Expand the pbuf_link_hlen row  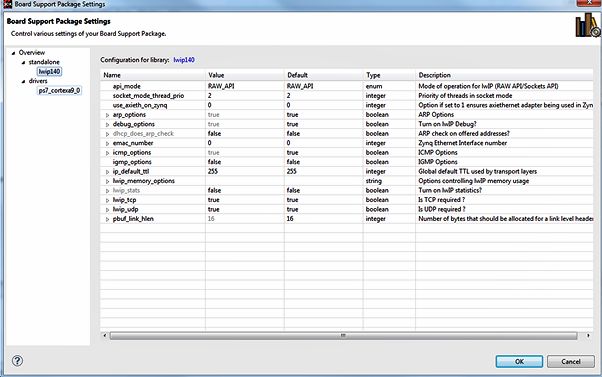coord(108,219)
